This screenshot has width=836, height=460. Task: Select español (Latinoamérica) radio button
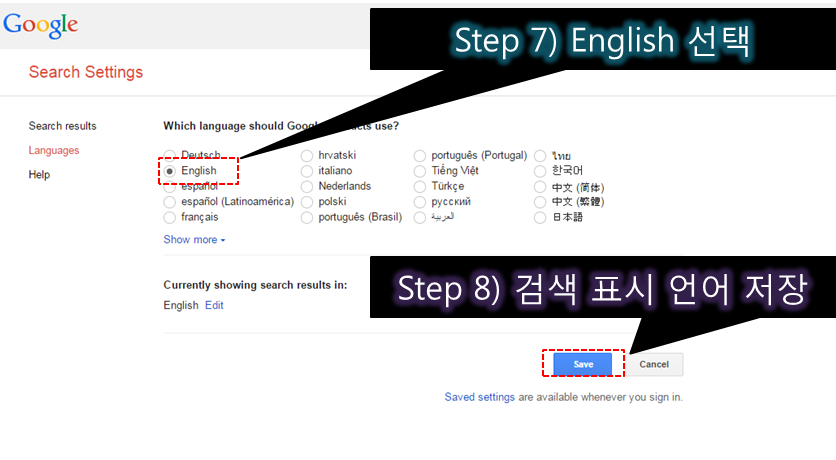point(170,202)
